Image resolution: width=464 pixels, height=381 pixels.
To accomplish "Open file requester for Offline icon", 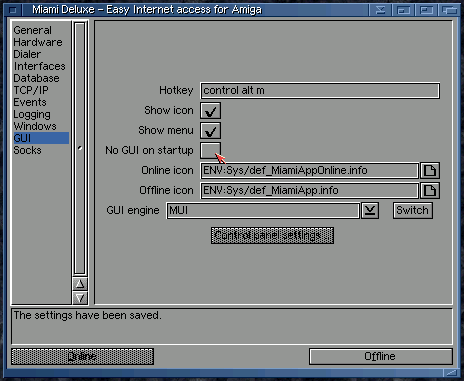I will pos(430,191).
